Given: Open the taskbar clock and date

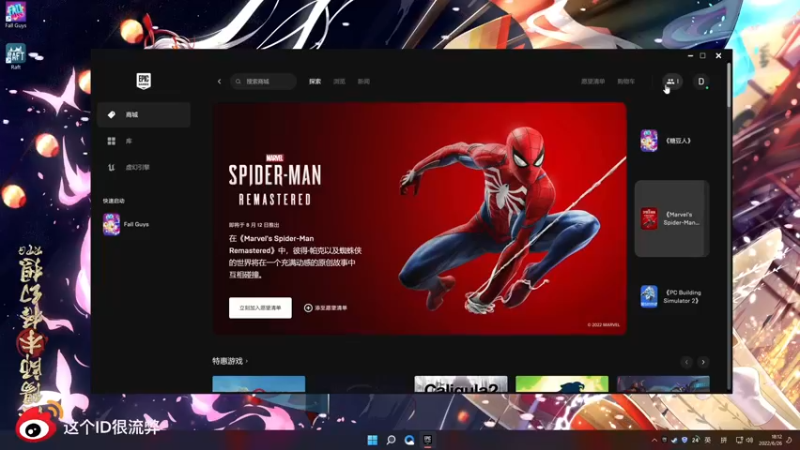Looking at the screenshot, I should (x=770, y=440).
